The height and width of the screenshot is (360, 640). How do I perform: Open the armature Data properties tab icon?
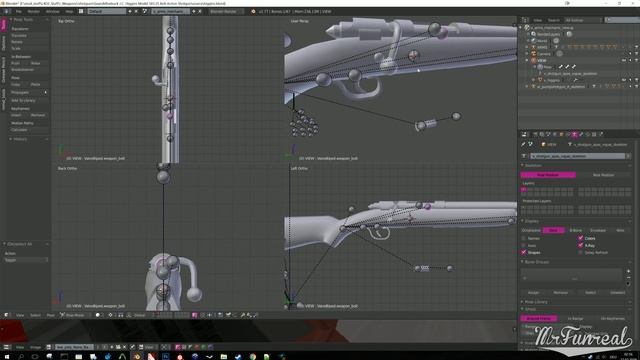[x=574, y=134]
